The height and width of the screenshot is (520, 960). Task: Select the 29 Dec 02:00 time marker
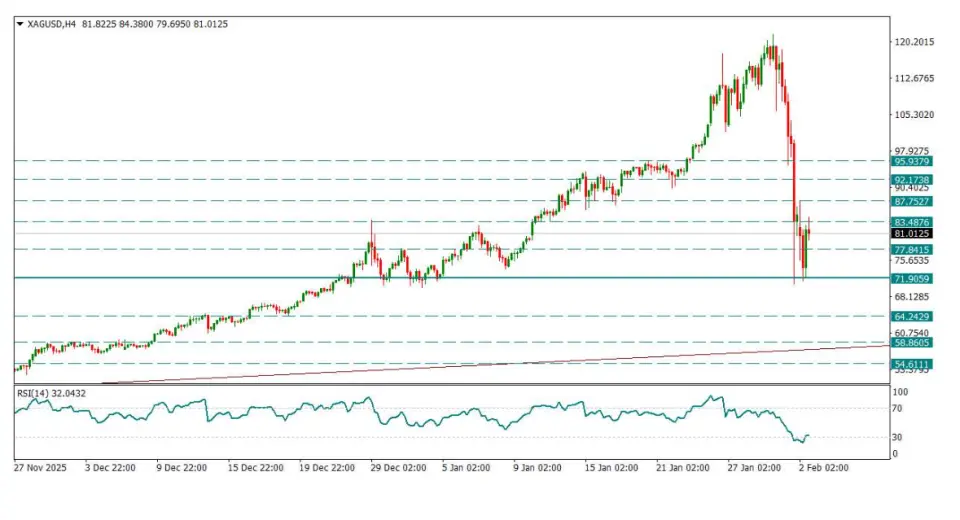[x=398, y=467]
